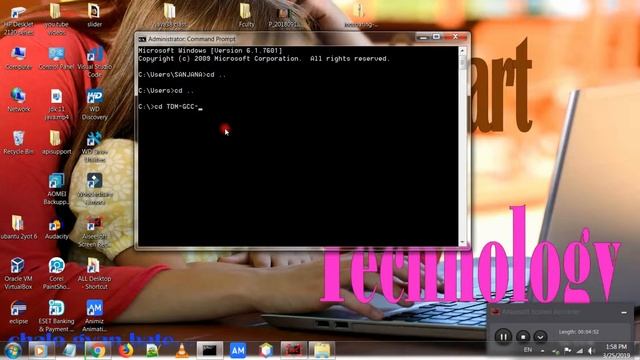
Task: Open the network signal tray icon
Action: click(x=580, y=351)
